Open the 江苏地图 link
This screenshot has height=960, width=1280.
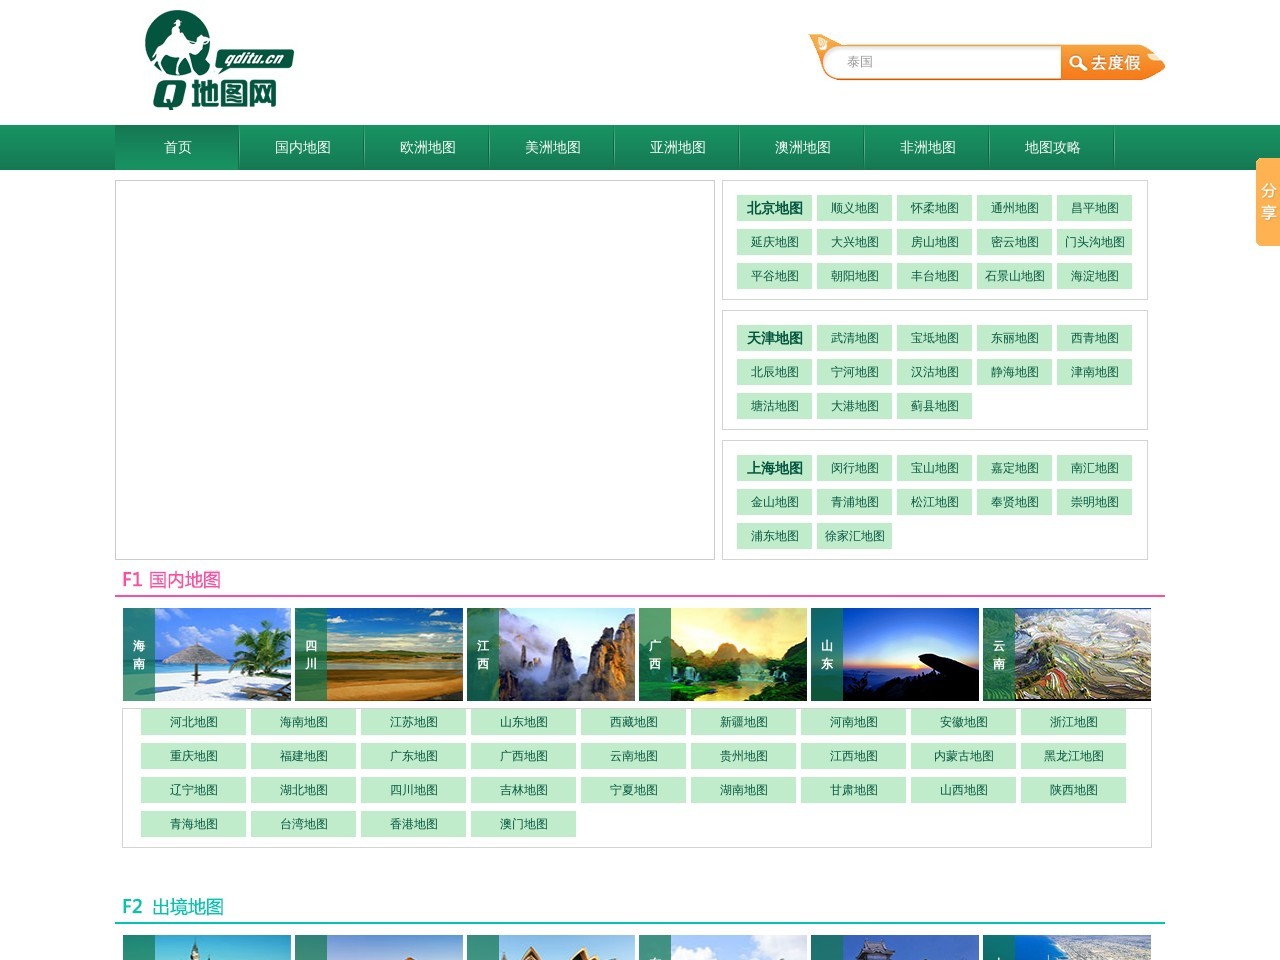click(413, 722)
